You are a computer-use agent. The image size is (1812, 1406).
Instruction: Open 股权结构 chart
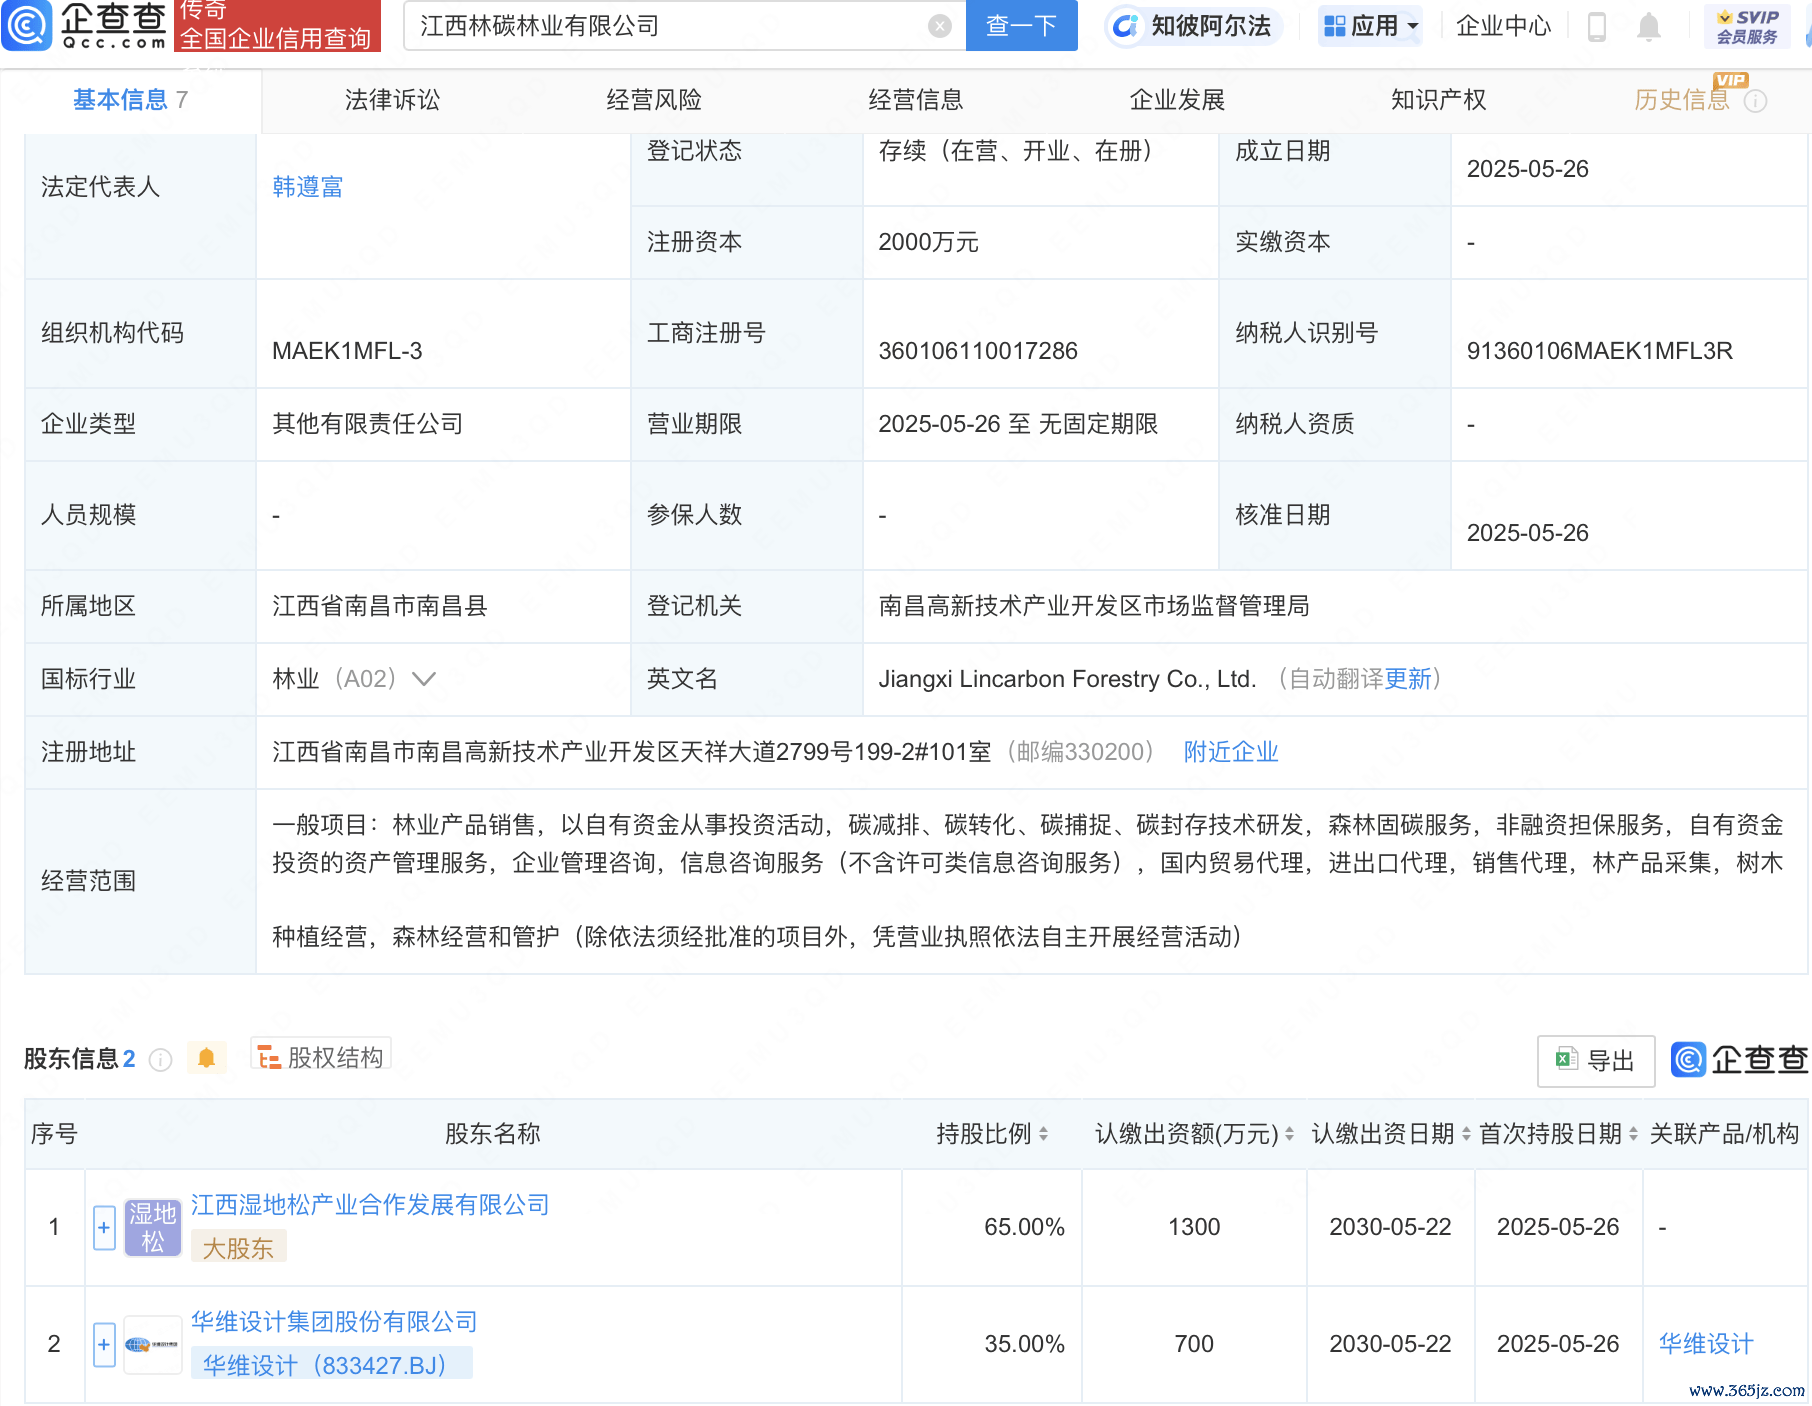coord(321,1057)
